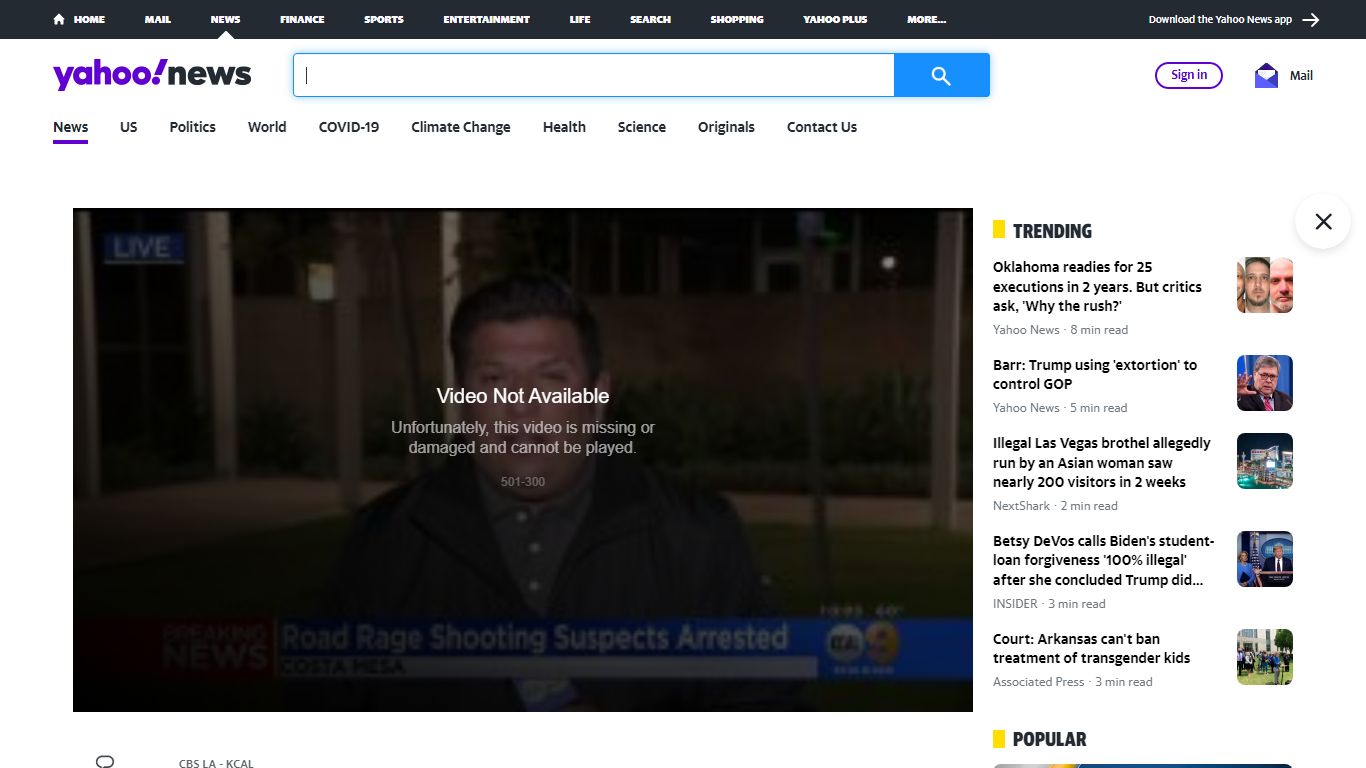This screenshot has width=1366, height=768.
Task: Focus the search input field
Action: 594,75
